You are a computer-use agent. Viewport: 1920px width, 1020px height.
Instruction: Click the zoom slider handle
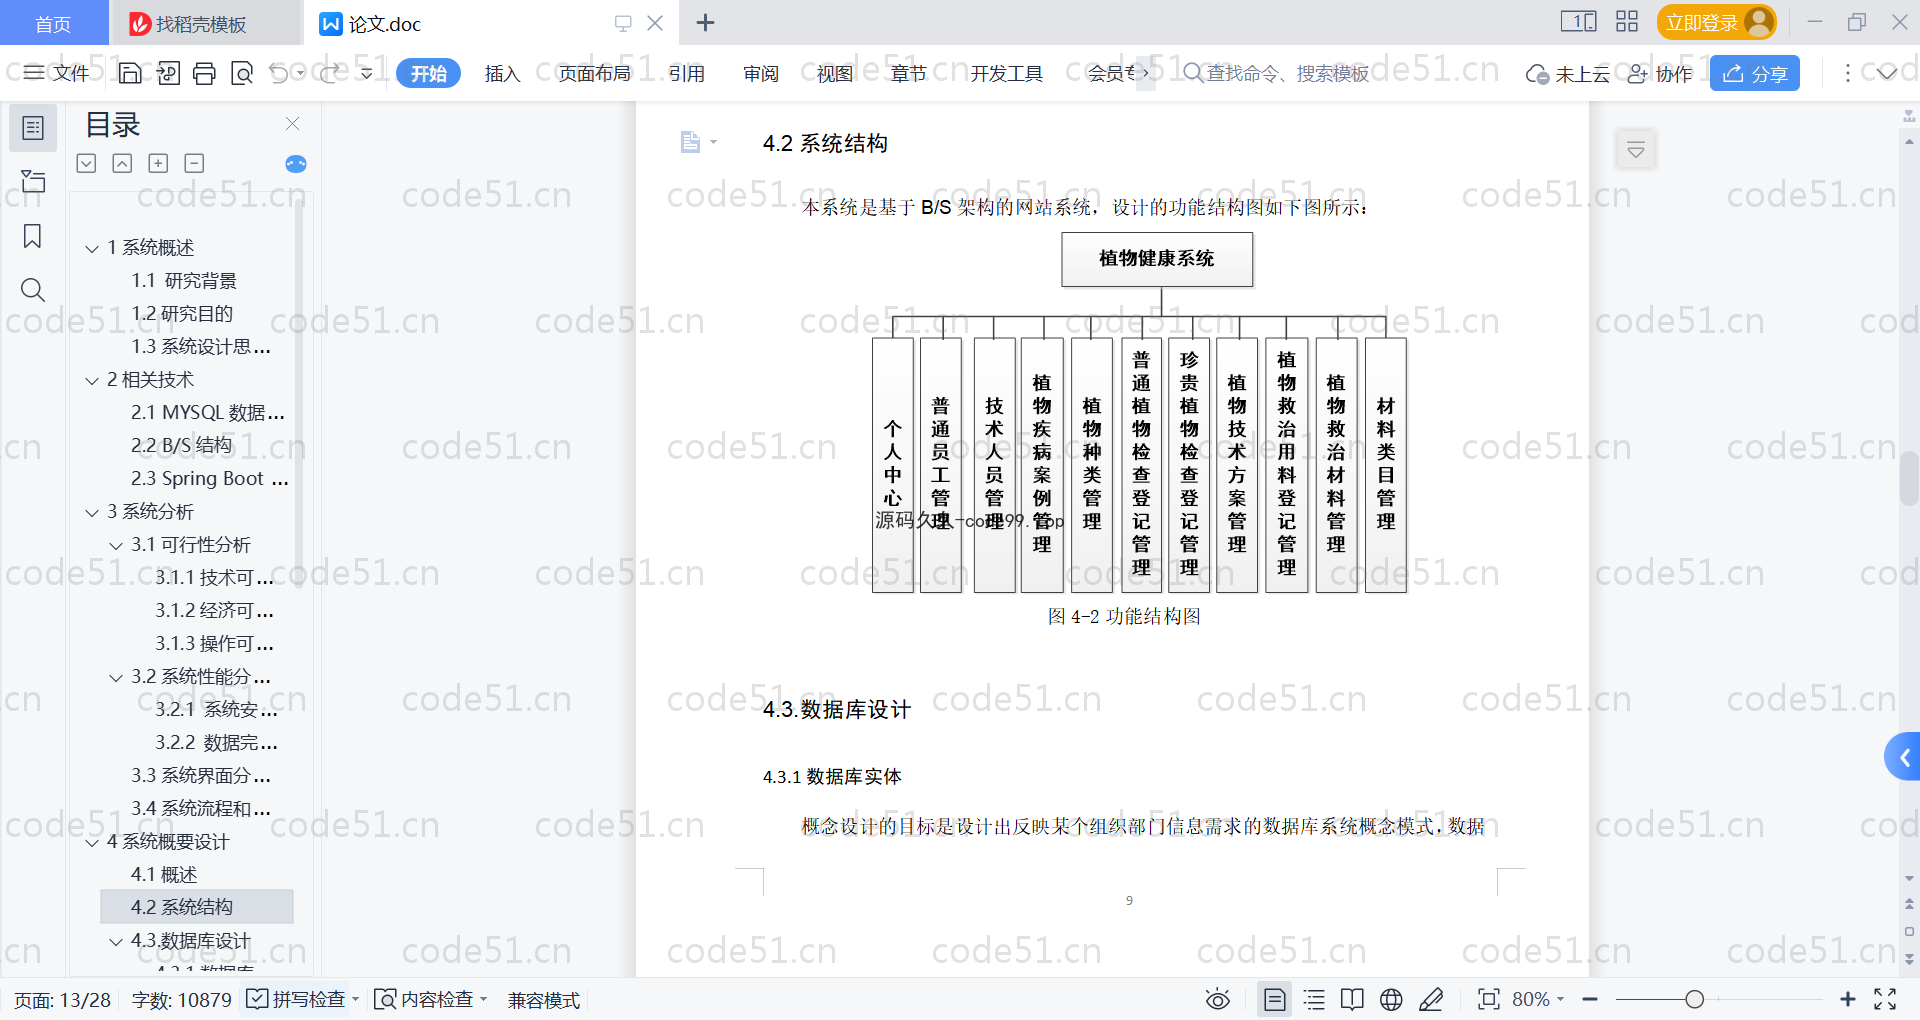(1694, 999)
